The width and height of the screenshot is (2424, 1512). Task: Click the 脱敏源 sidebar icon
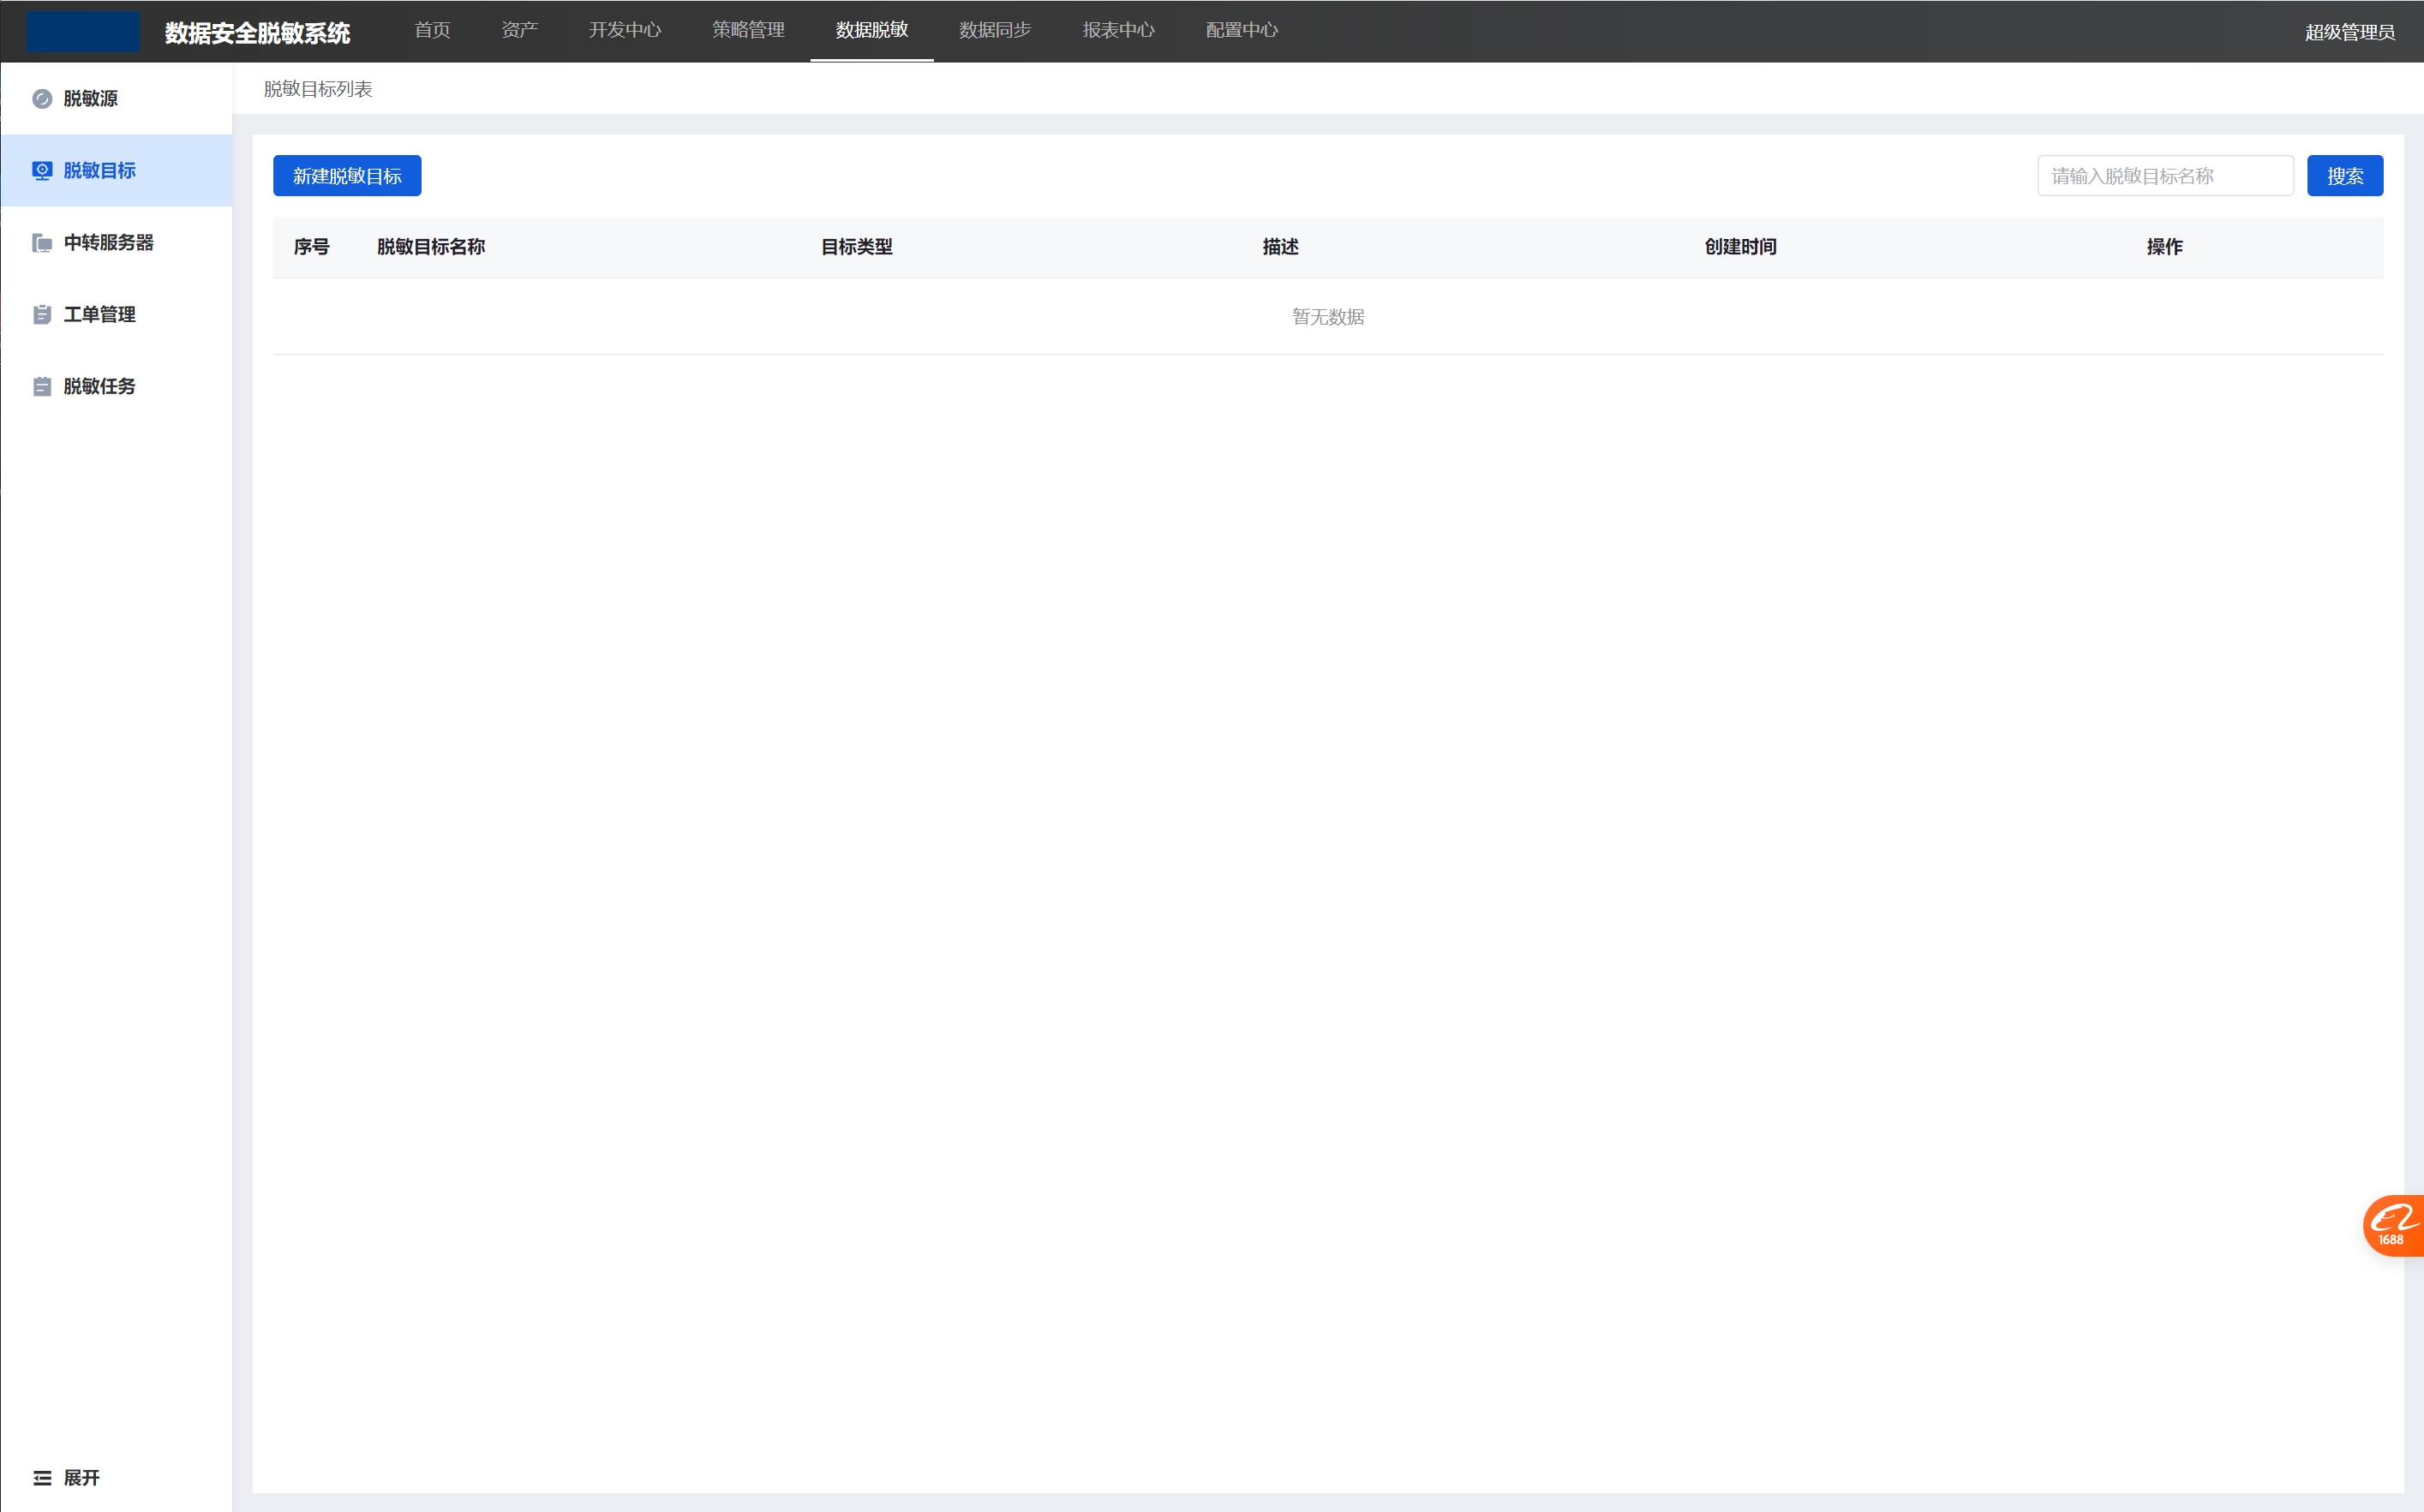[42, 99]
